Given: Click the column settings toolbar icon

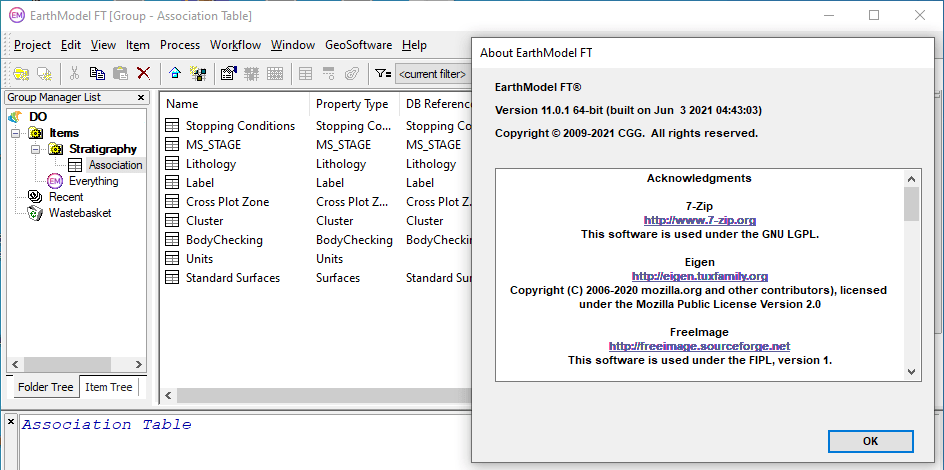Looking at the screenshot, I should tap(329, 73).
